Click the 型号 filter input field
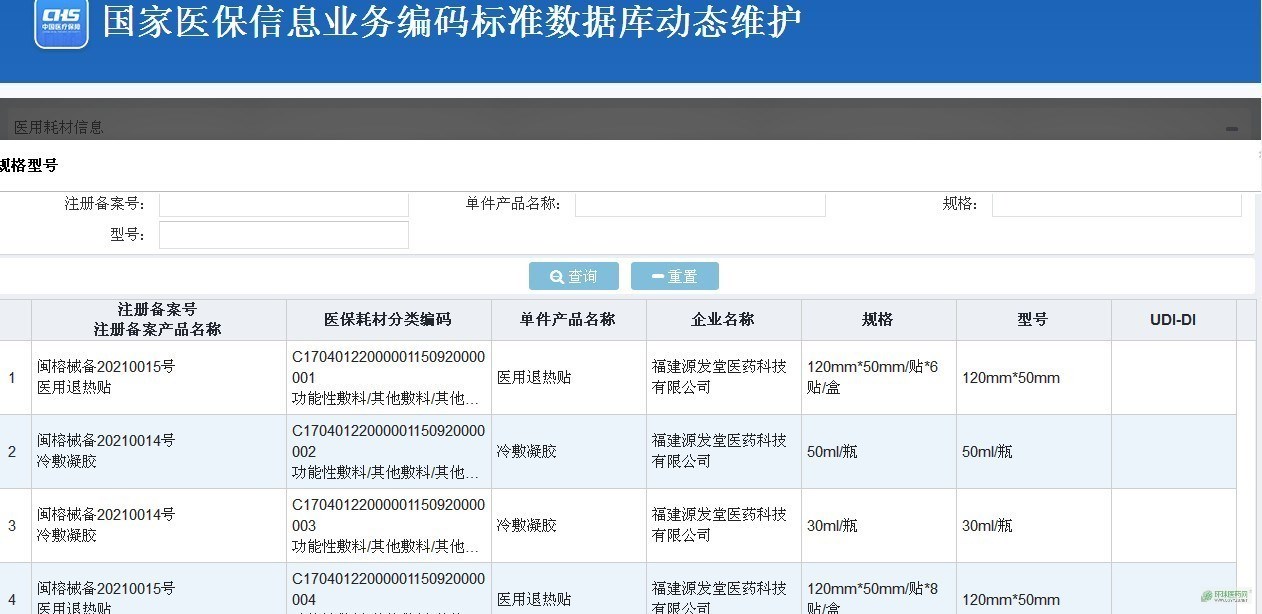The image size is (1262, 614). pos(283,235)
